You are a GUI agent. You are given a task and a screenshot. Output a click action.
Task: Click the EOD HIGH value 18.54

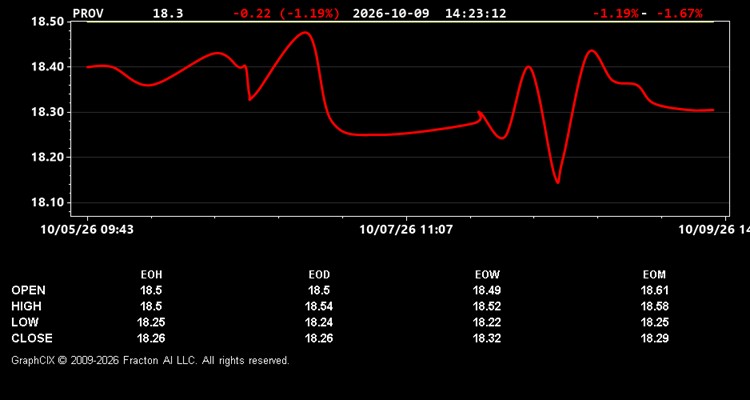tap(319, 306)
